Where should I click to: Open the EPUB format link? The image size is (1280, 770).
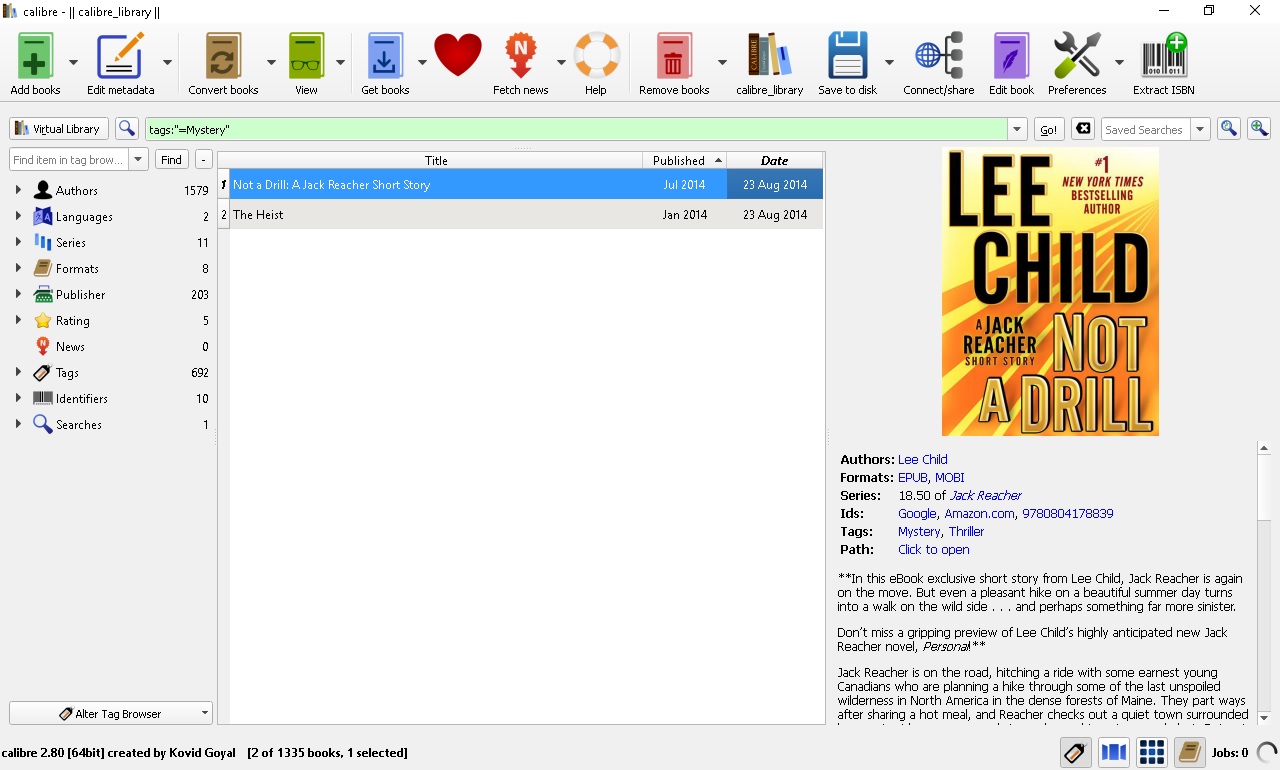[912, 478]
